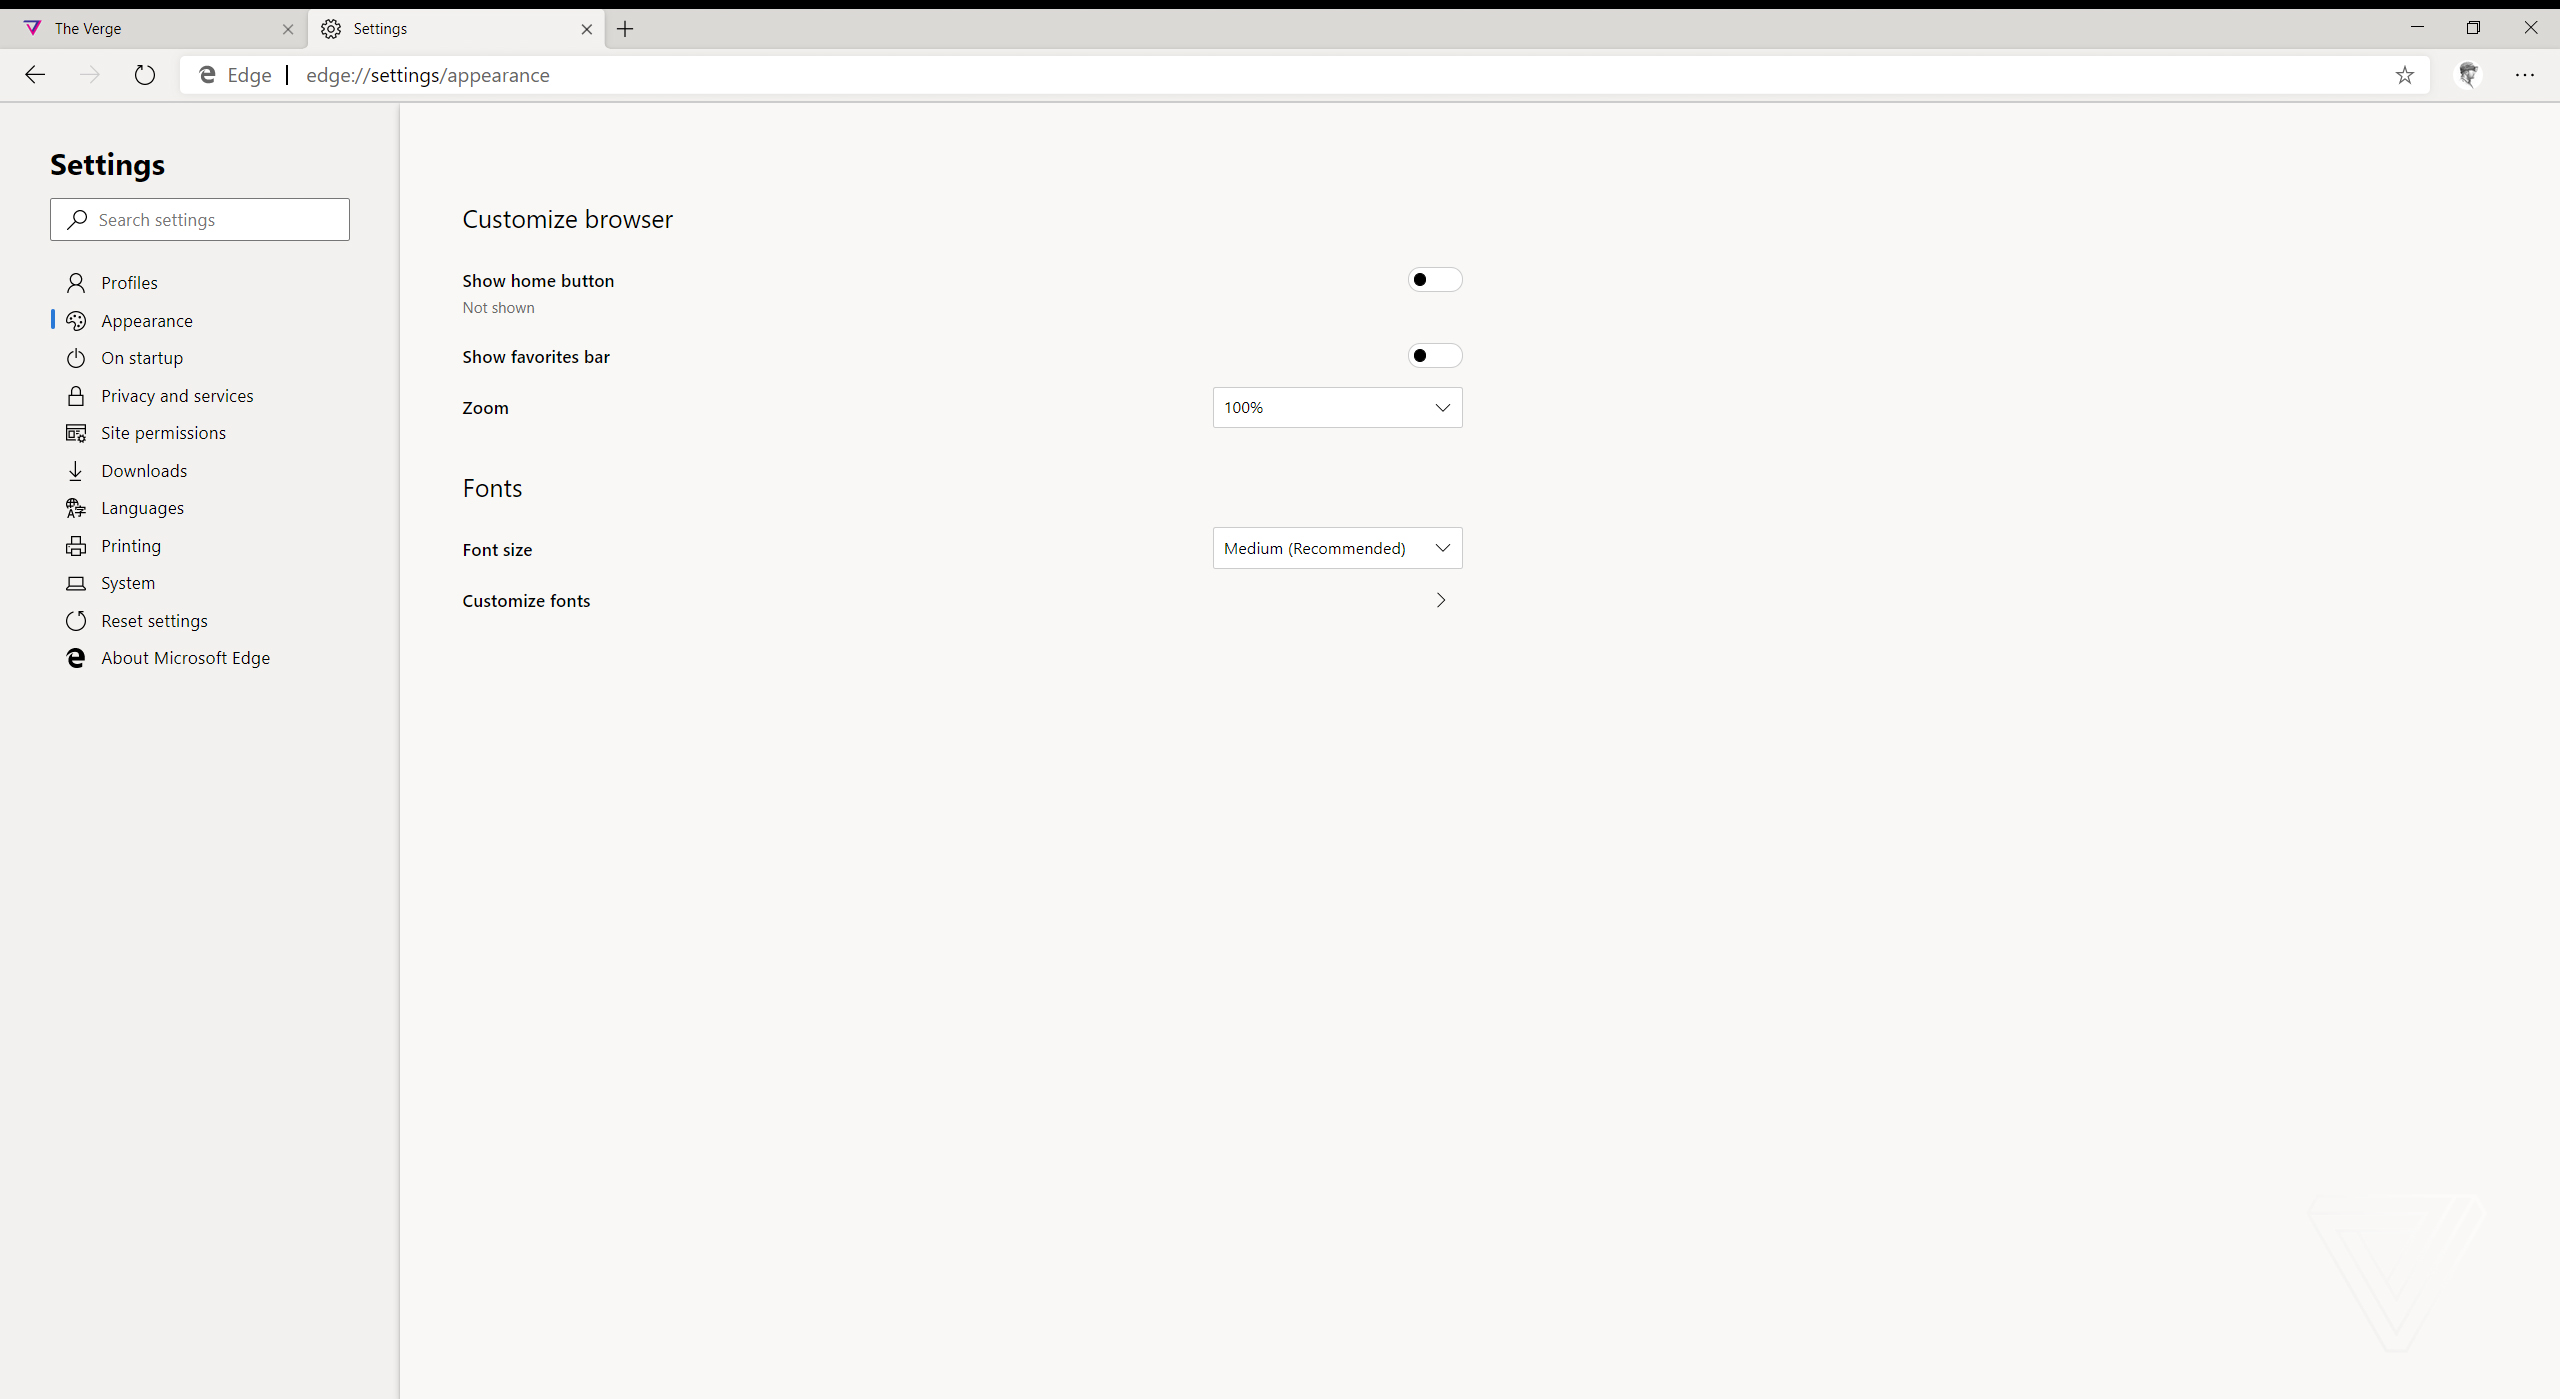The height and width of the screenshot is (1399, 2560).
Task: Select Appearance in settings sidebar
Action: 146,319
